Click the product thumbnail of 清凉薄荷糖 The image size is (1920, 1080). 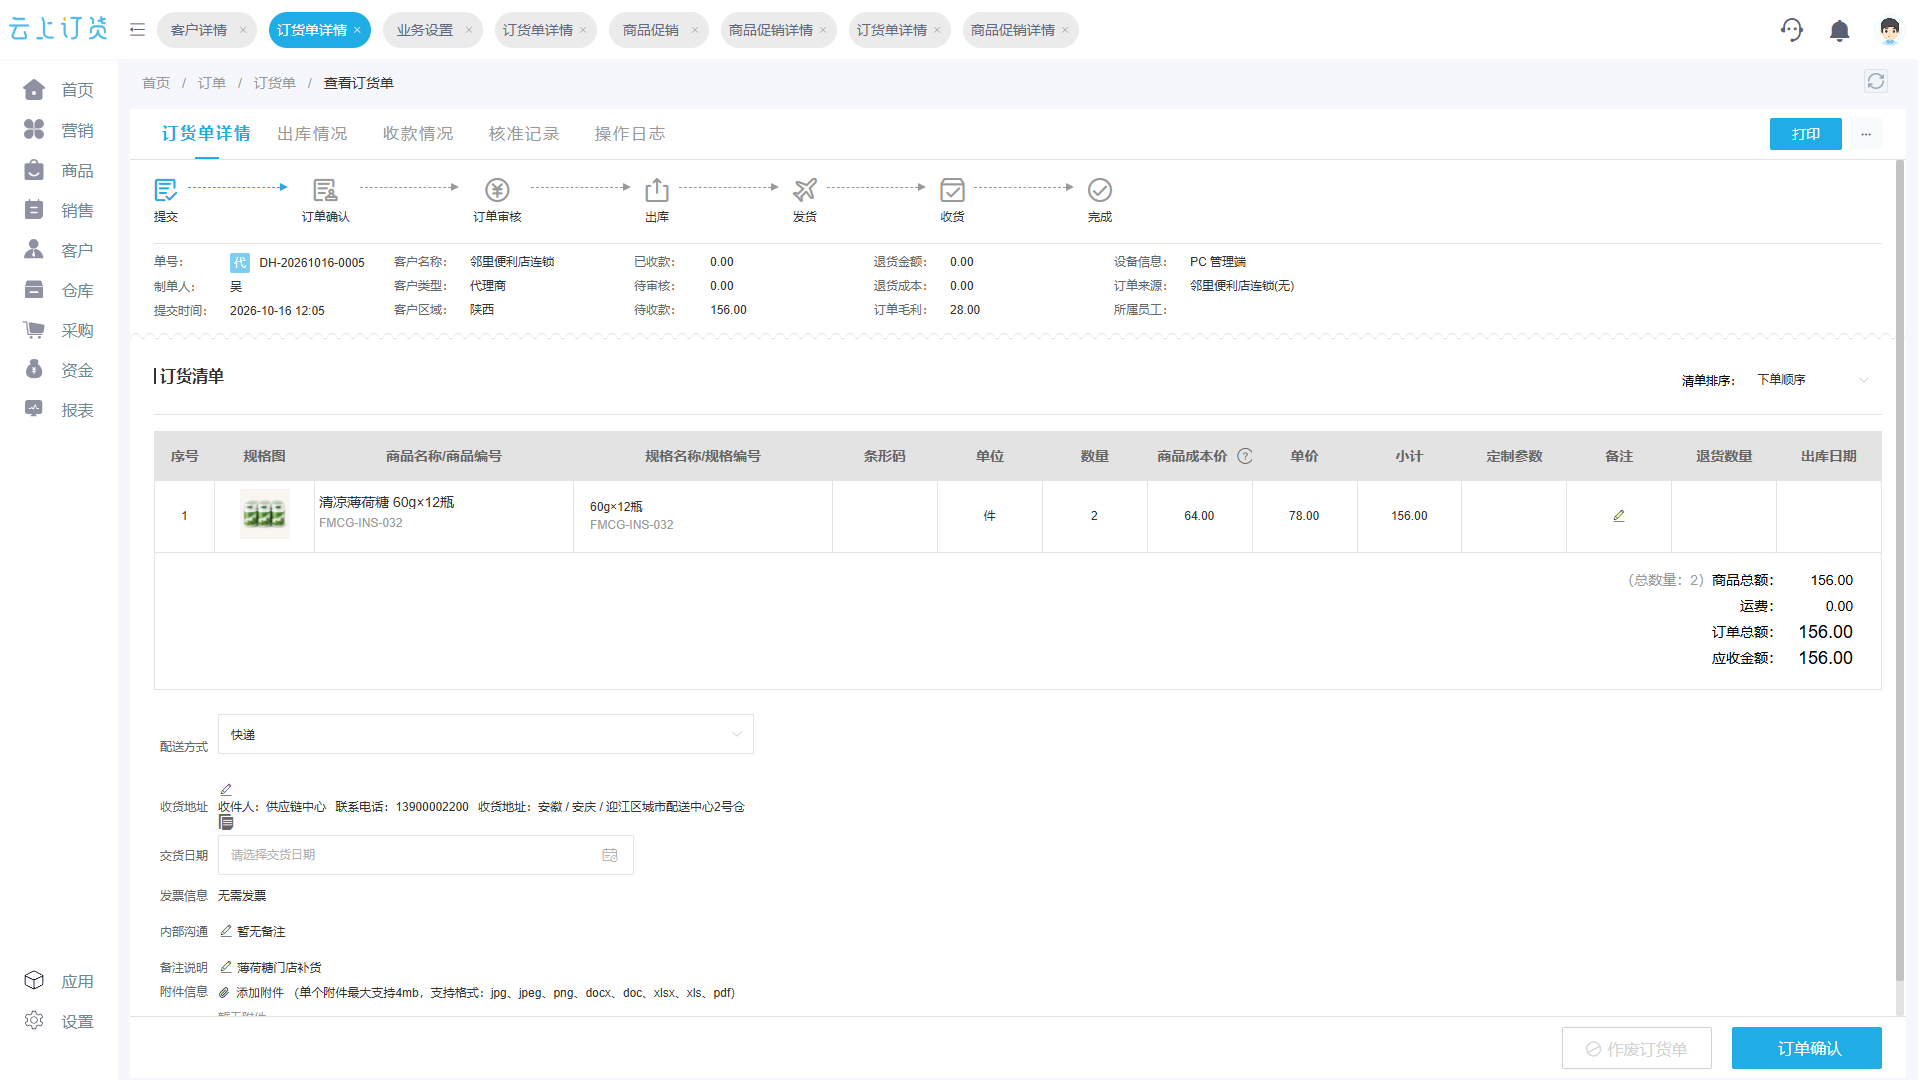[x=265, y=515]
